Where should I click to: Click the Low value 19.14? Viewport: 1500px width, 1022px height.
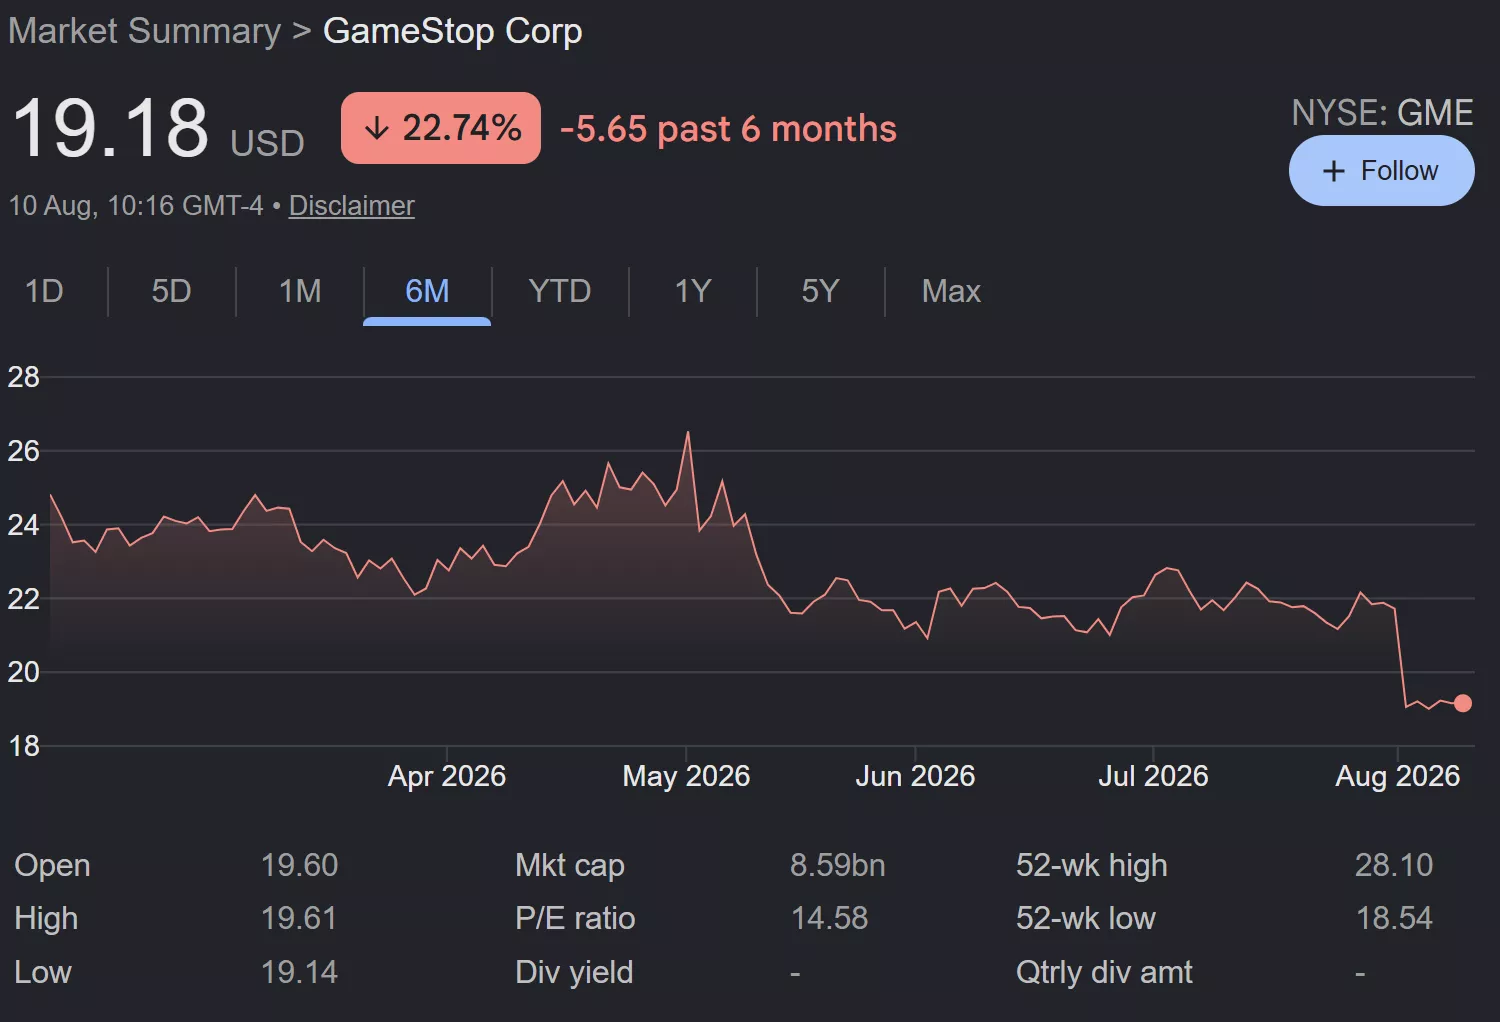click(299, 972)
